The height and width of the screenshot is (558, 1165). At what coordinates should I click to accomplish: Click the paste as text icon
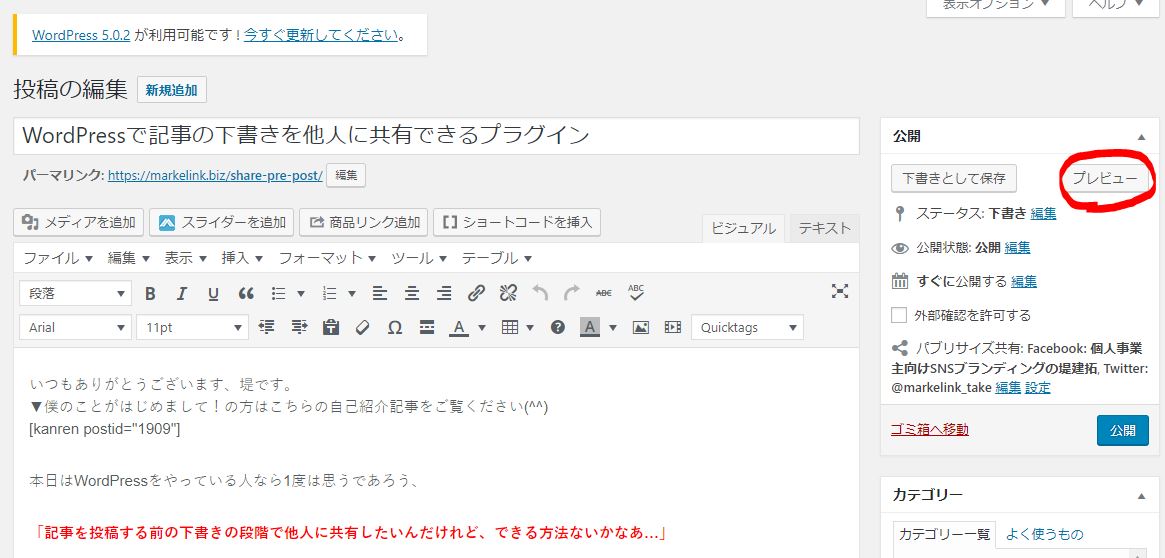pyautogui.click(x=331, y=327)
